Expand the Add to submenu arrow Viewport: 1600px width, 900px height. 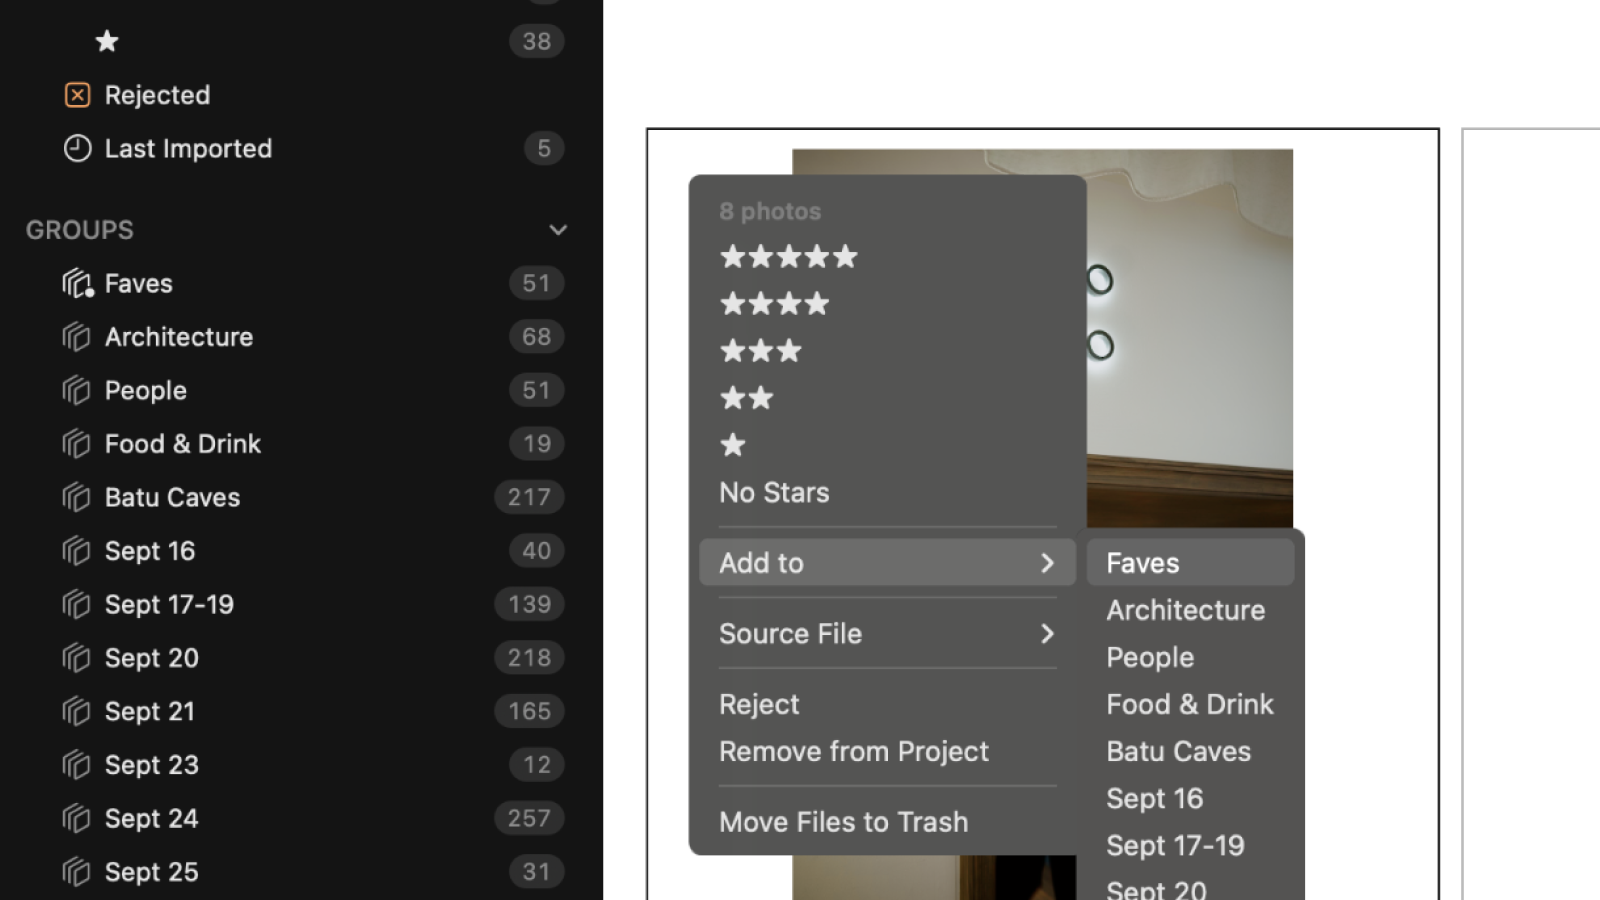point(1046,563)
